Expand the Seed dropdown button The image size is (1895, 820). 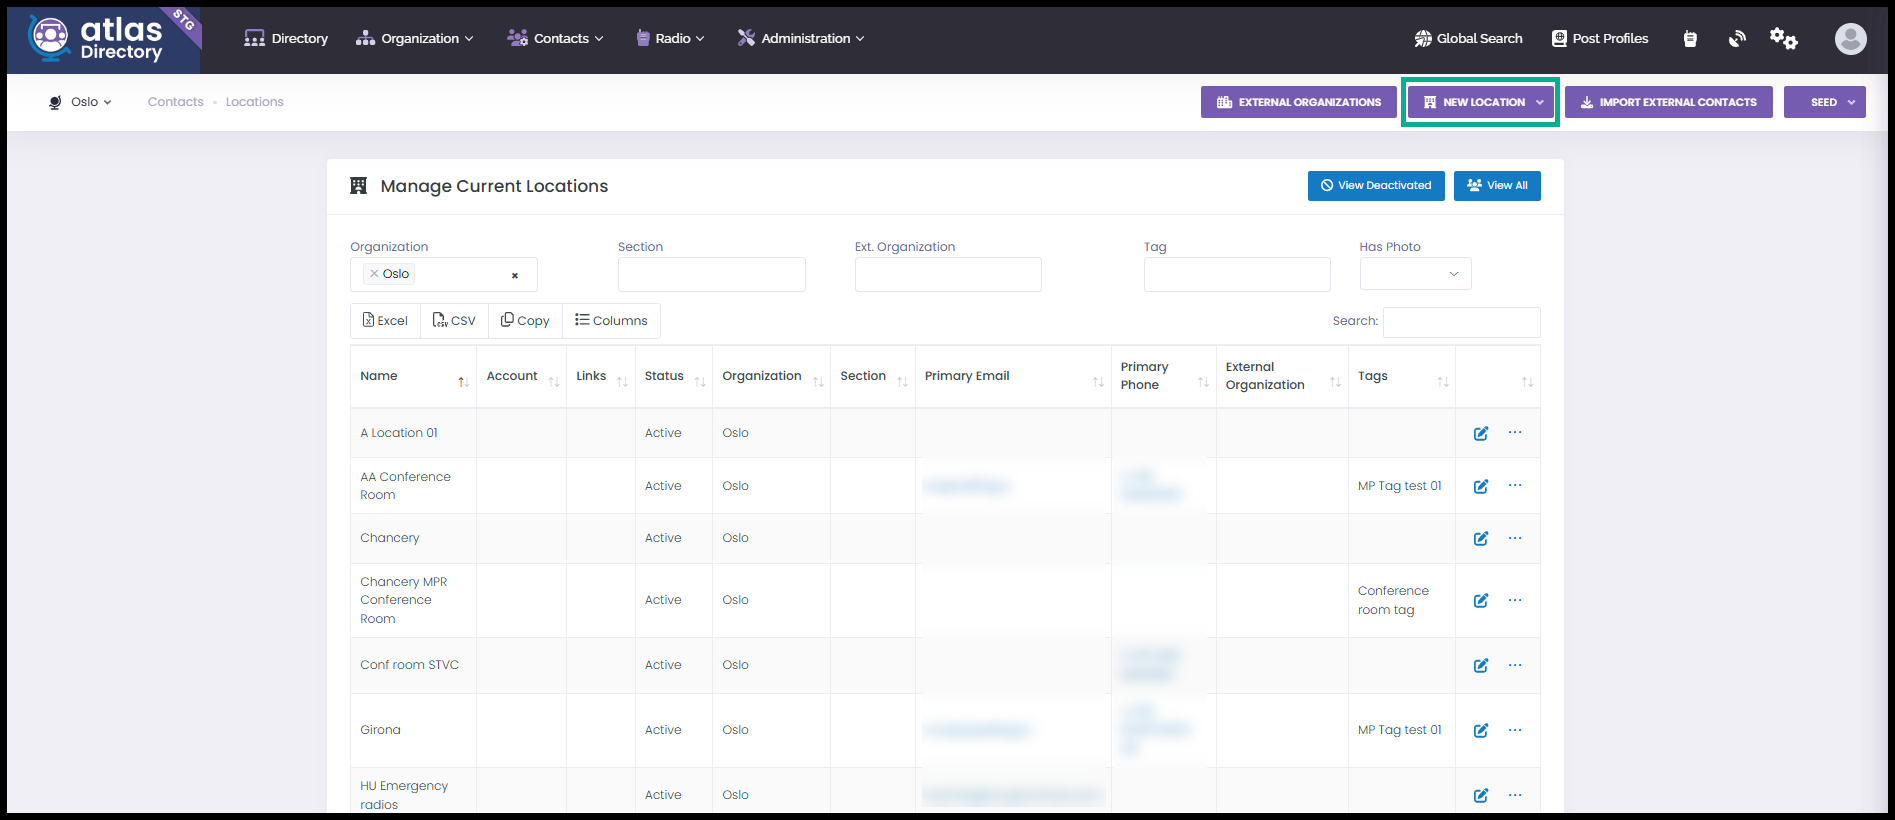pos(1851,102)
